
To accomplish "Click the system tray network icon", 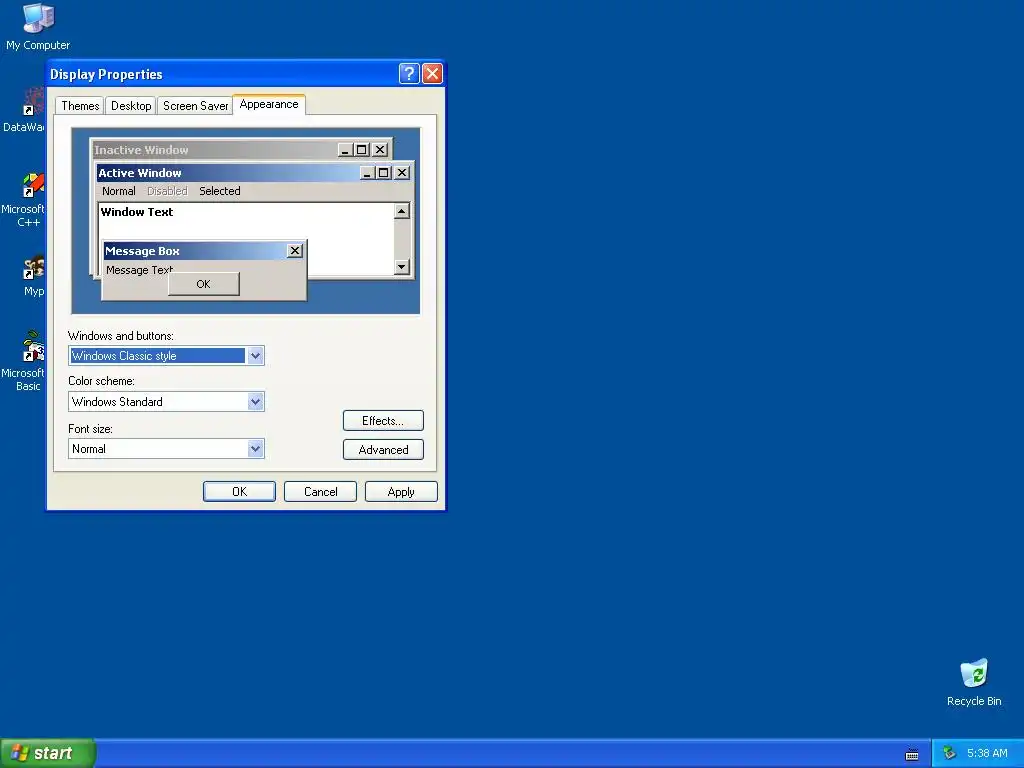I will (x=950, y=754).
